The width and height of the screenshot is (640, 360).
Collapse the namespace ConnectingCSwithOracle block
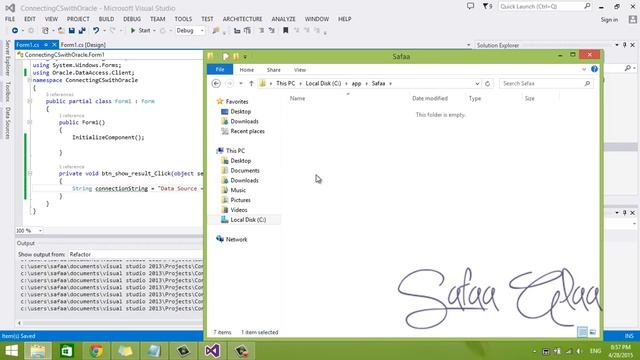click(x=29, y=80)
